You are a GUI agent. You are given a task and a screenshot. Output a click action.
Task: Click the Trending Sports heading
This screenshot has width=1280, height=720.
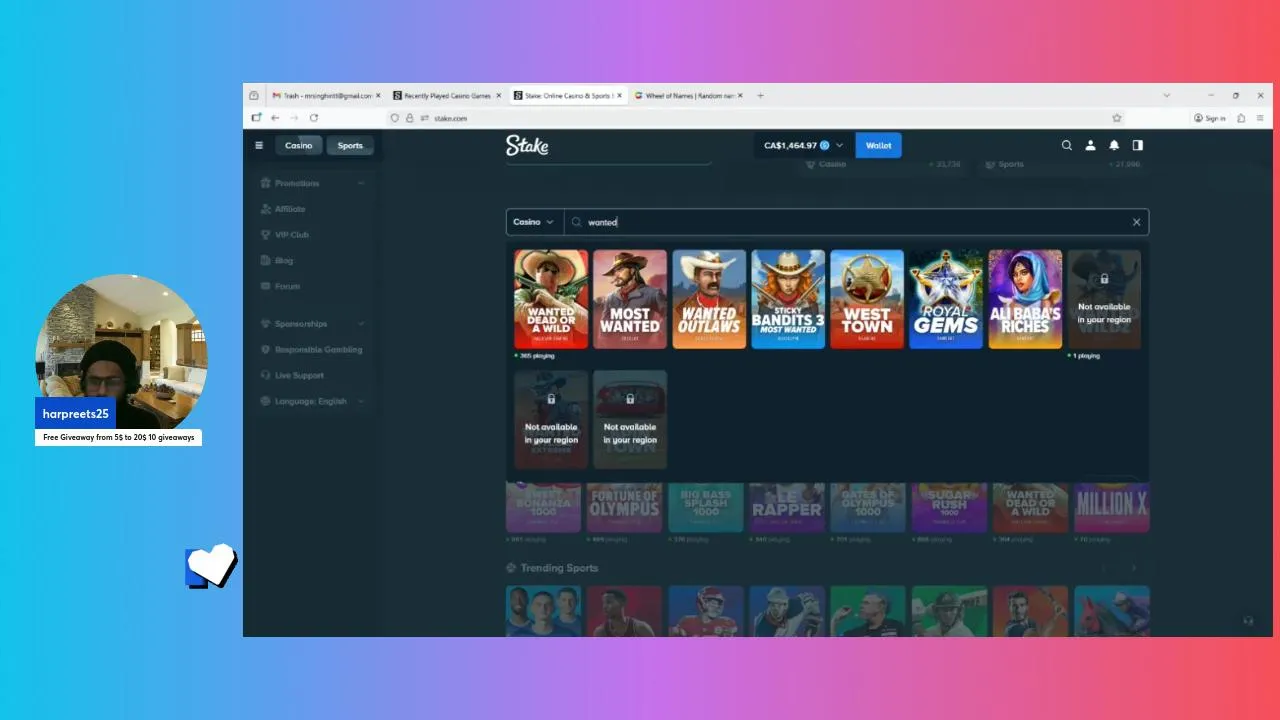pos(559,568)
